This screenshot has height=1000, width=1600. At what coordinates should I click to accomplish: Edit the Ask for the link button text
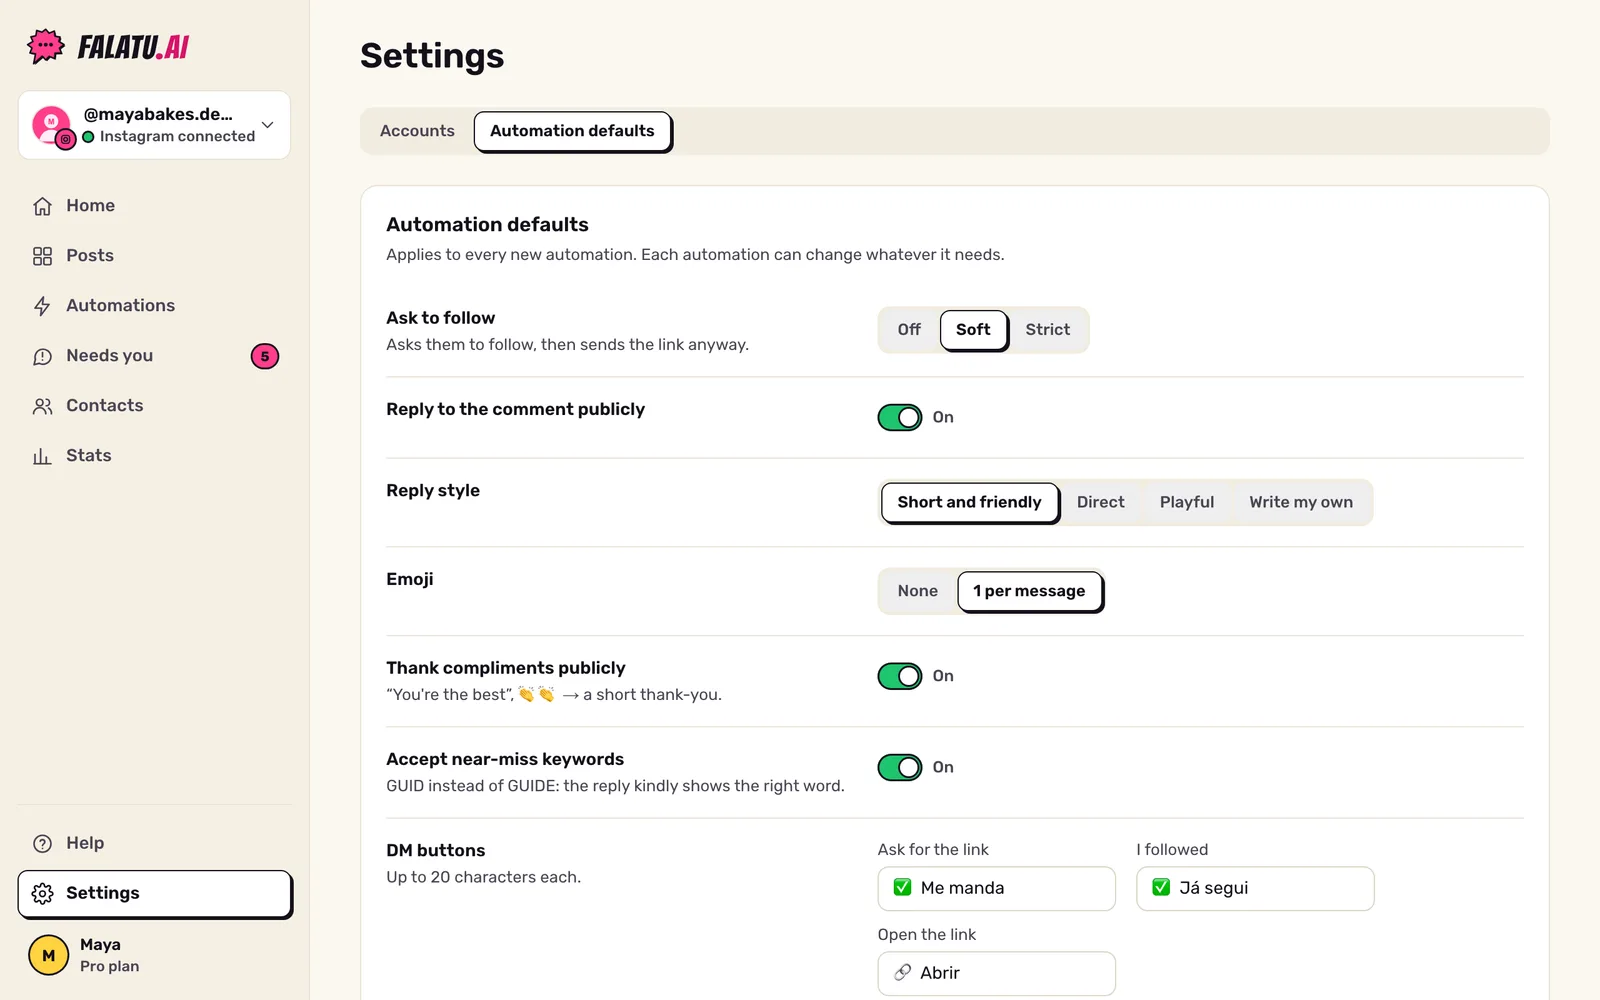pyautogui.click(x=996, y=888)
